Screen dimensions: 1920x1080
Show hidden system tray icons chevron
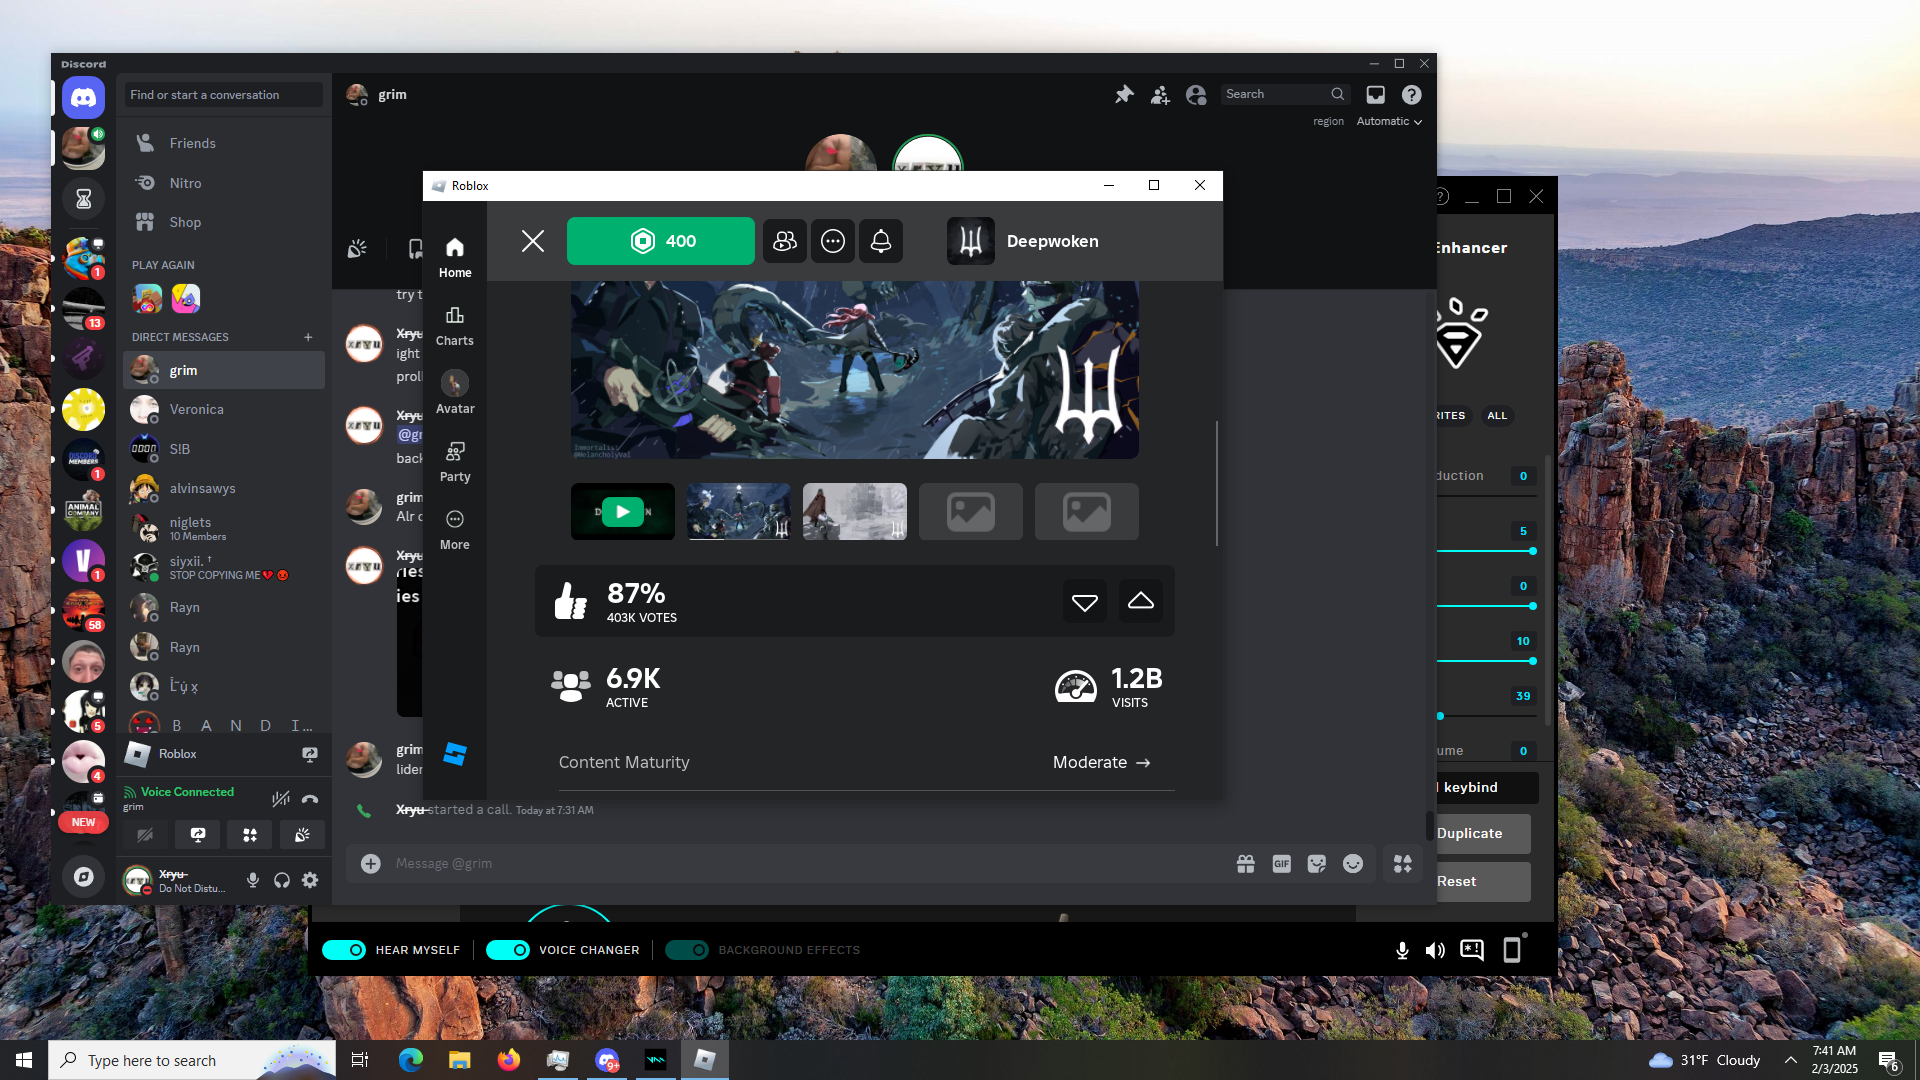point(1790,1060)
